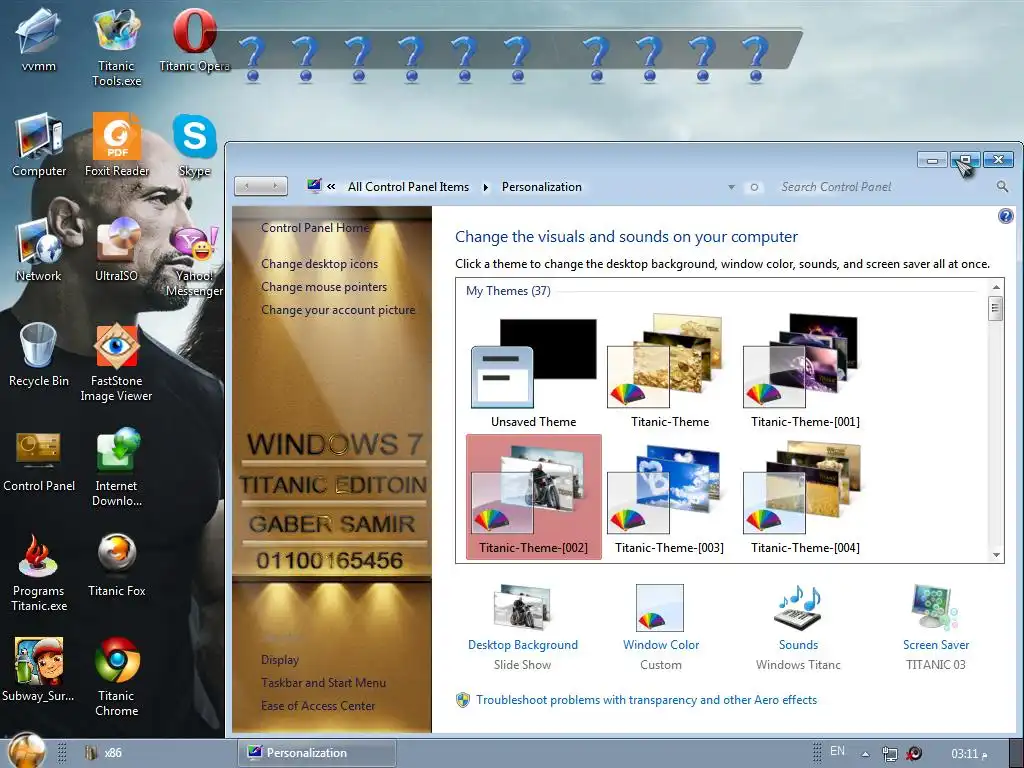
Task: Click the taskbar clock showing 03:11
Action: (969, 754)
